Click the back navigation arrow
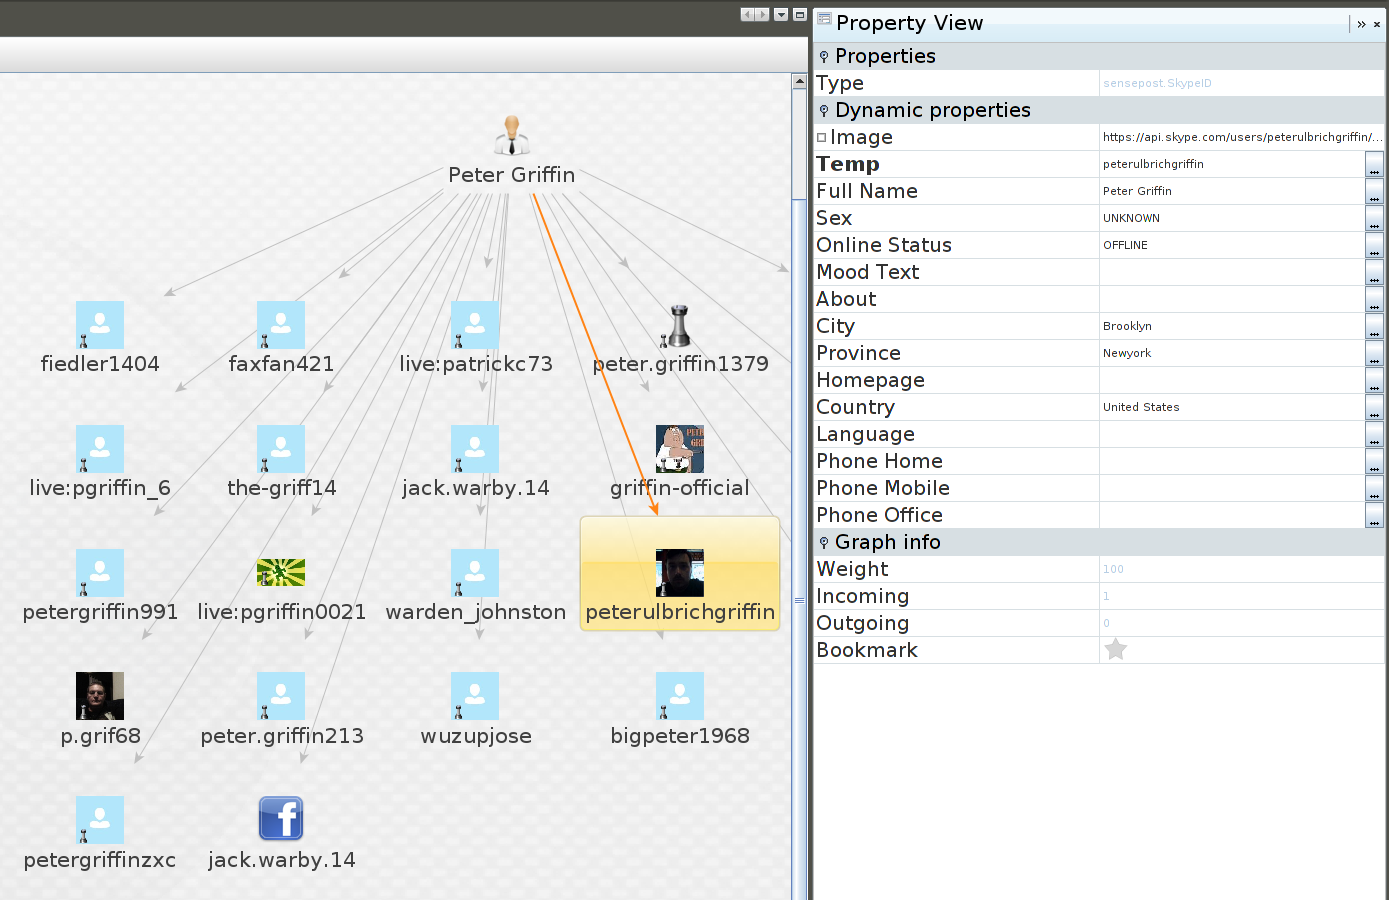Viewport: 1389px width, 900px height. pos(747,14)
